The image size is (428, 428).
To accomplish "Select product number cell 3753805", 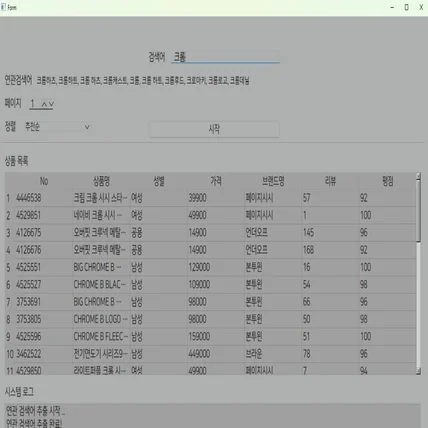I will [44, 319].
